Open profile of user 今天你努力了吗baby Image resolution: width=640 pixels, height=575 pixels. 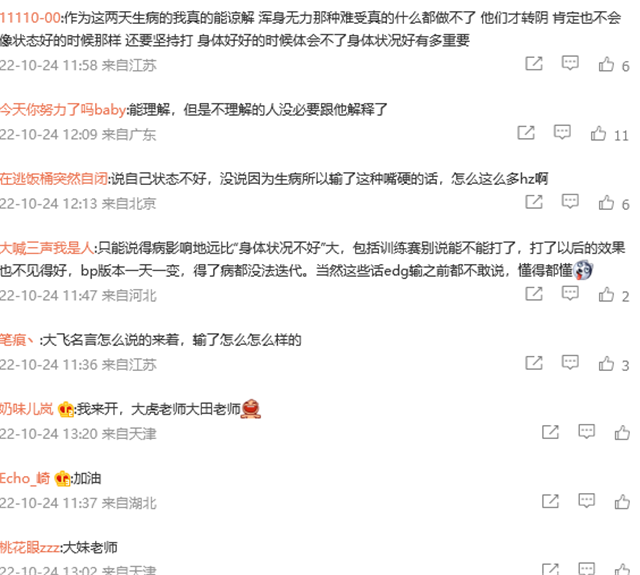coord(63,109)
